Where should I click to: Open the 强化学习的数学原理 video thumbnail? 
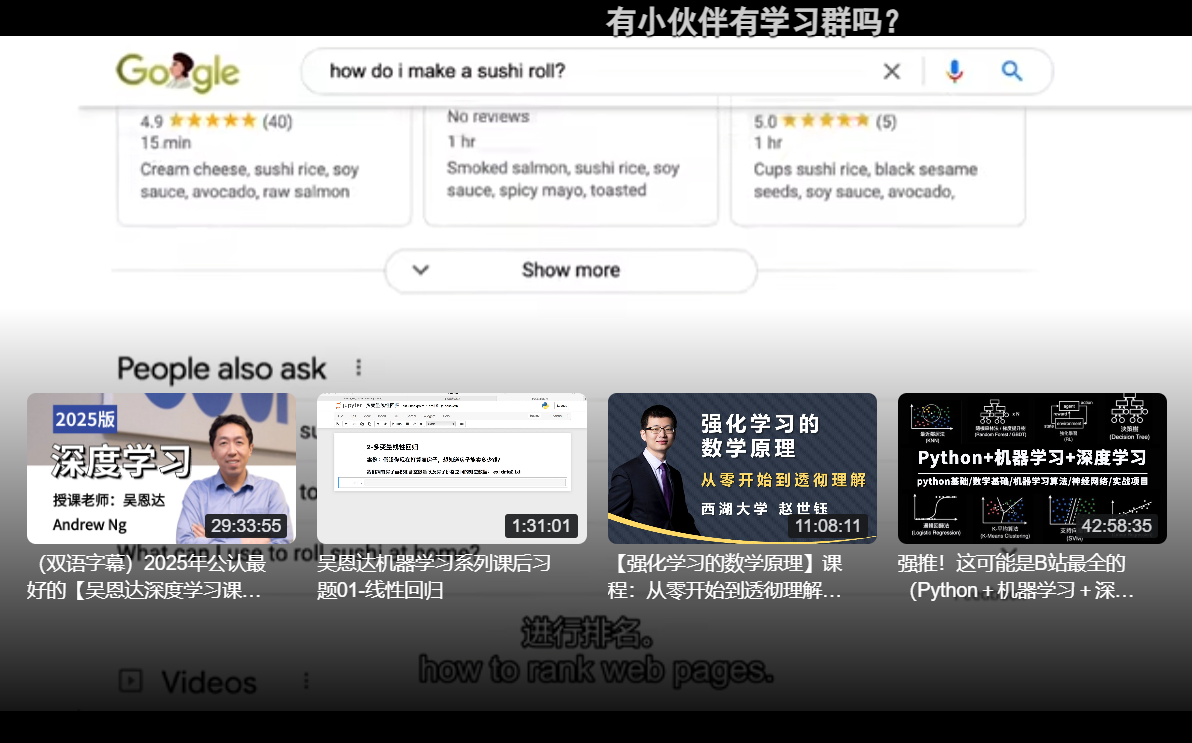click(x=742, y=468)
